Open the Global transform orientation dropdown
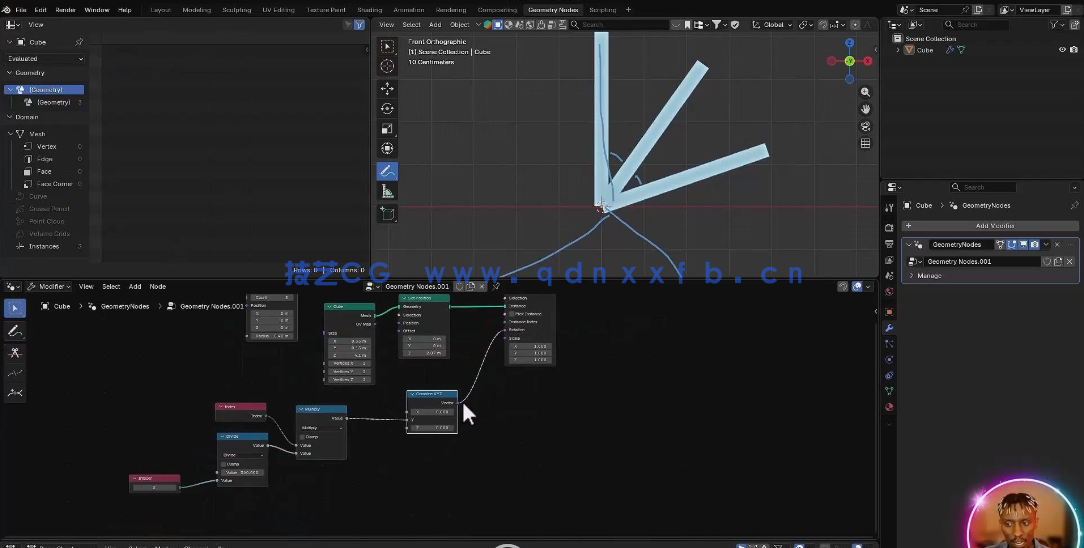 773,24
